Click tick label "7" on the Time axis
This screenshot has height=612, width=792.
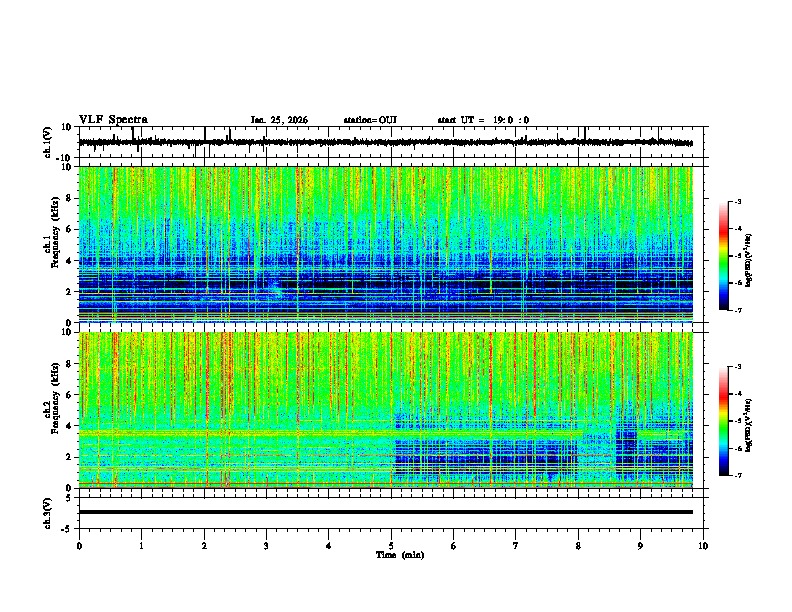click(x=516, y=546)
